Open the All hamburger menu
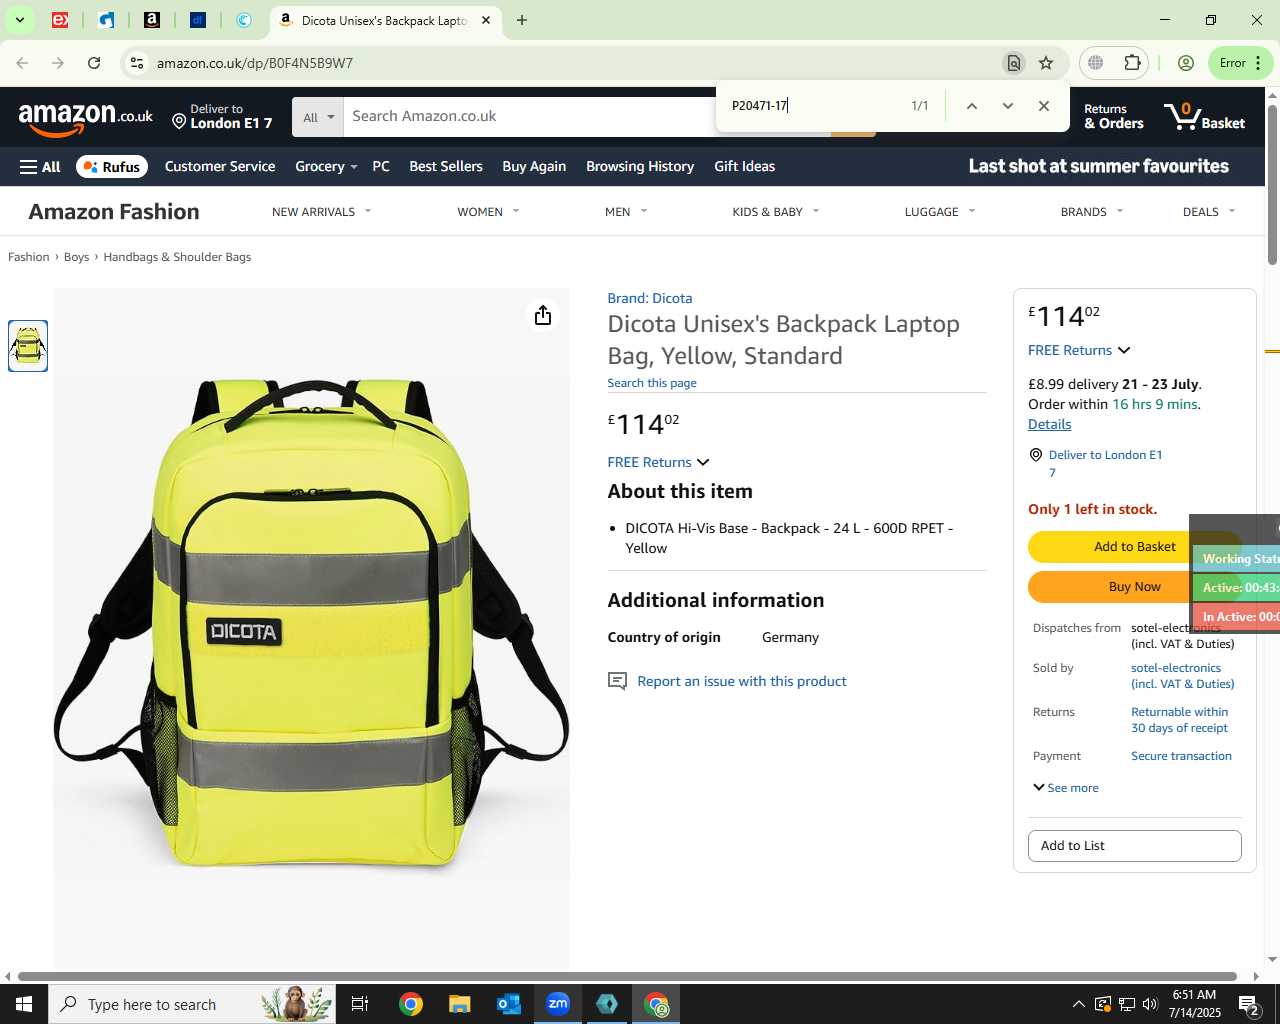 coord(40,167)
